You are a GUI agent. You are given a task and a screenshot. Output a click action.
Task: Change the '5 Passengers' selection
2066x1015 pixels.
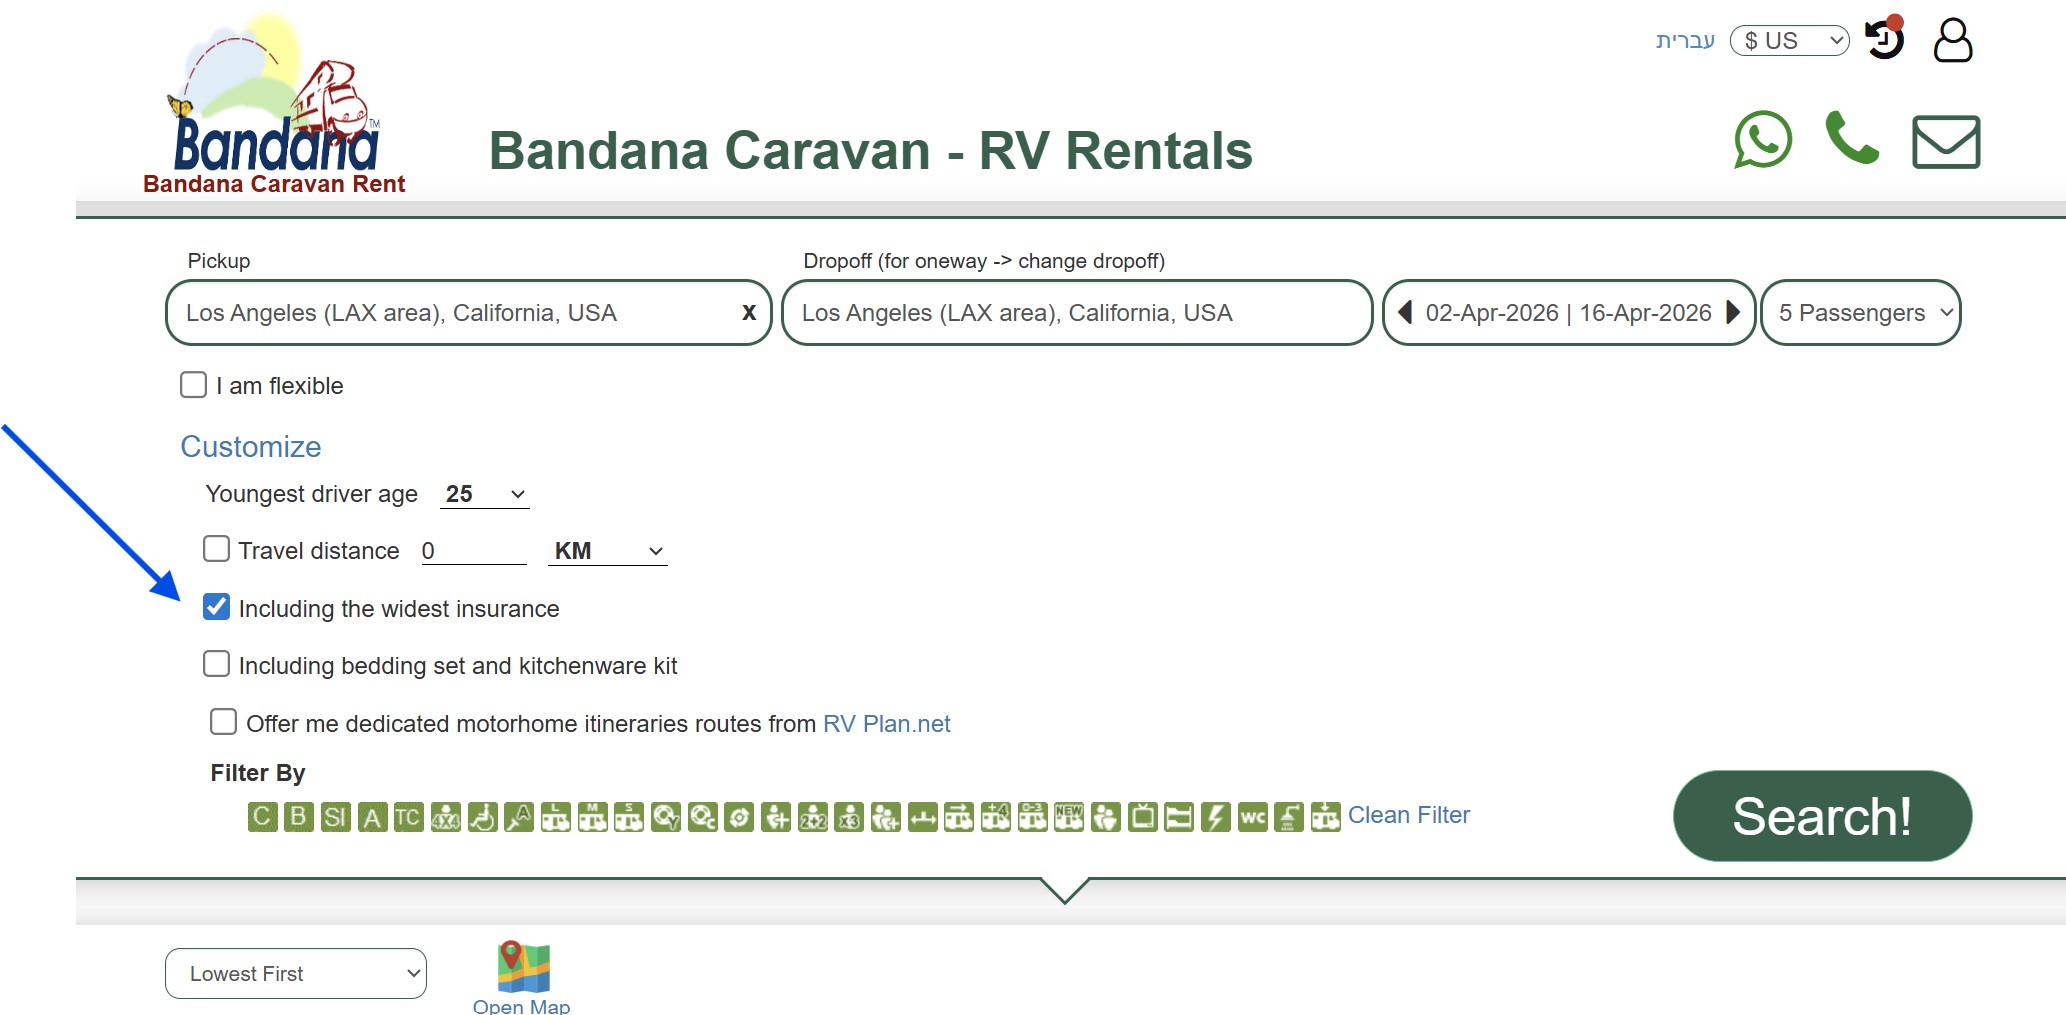click(1859, 312)
